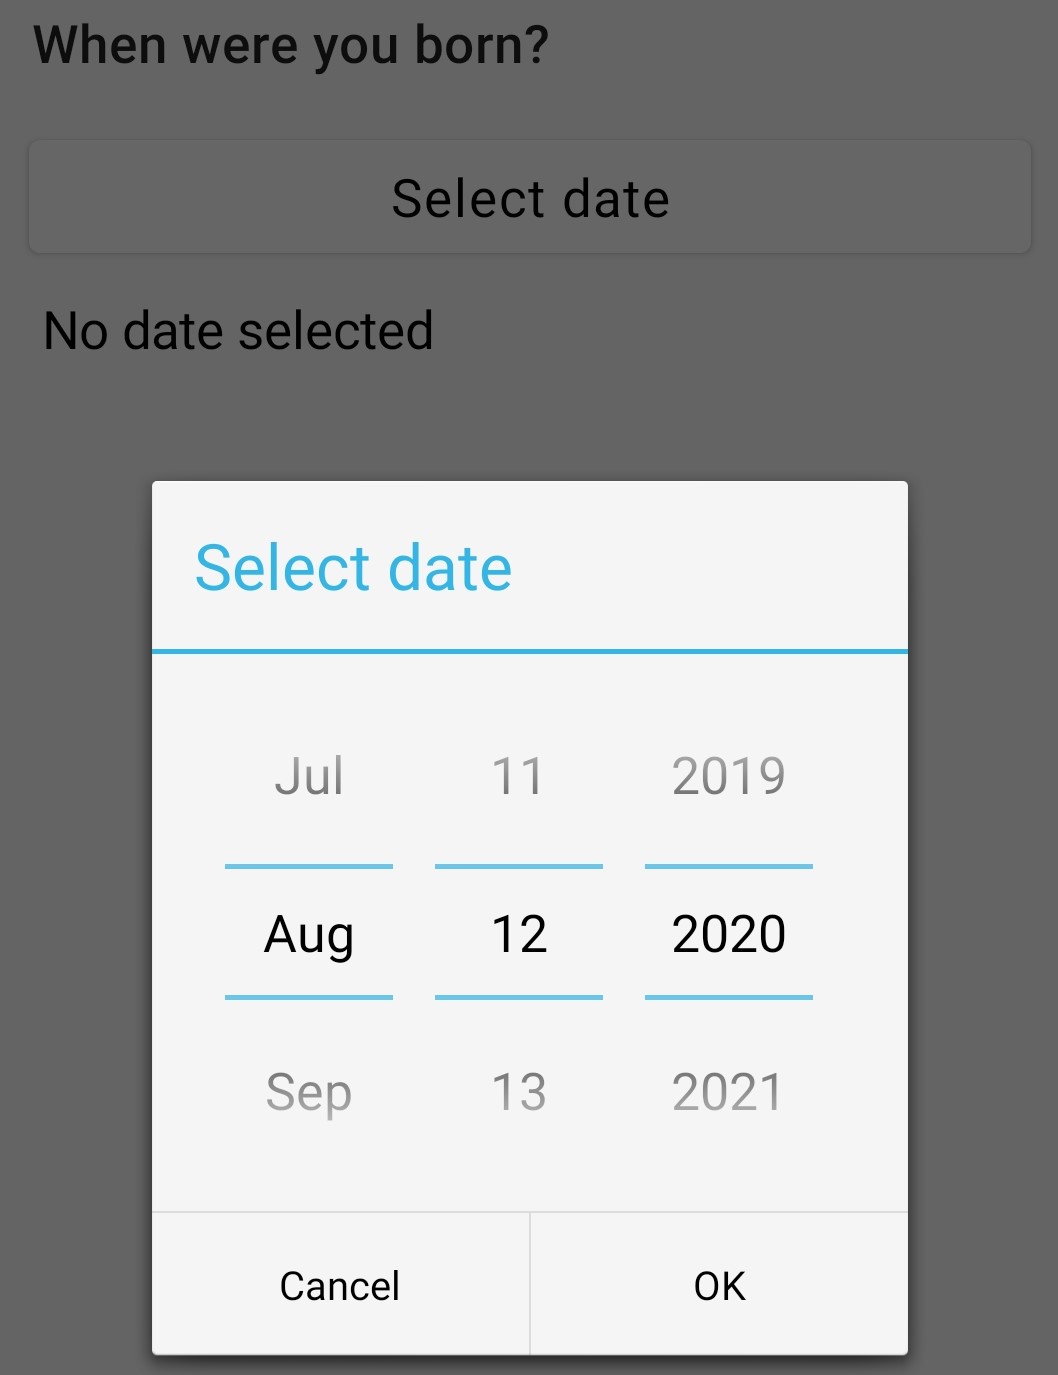Image resolution: width=1058 pixels, height=1375 pixels.
Task: Click the blue line below day 12
Action: pyautogui.click(x=519, y=997)
